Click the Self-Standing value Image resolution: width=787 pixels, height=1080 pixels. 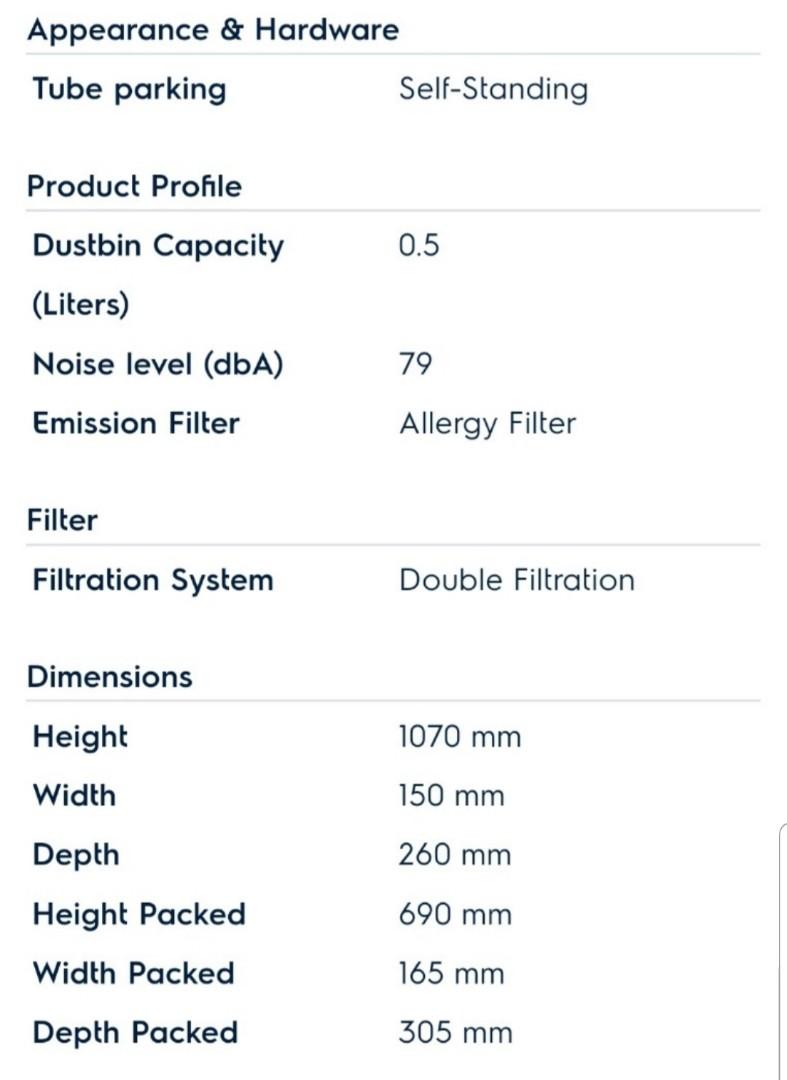coord(493,89)
